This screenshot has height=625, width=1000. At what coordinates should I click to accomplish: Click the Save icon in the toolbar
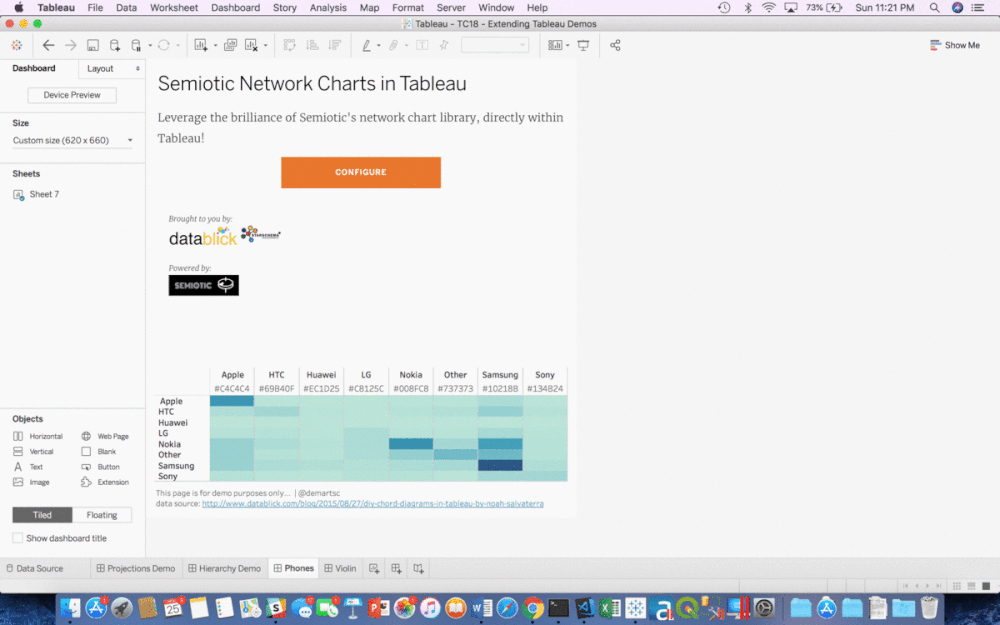pyautogui.click(x=93, y=45)
